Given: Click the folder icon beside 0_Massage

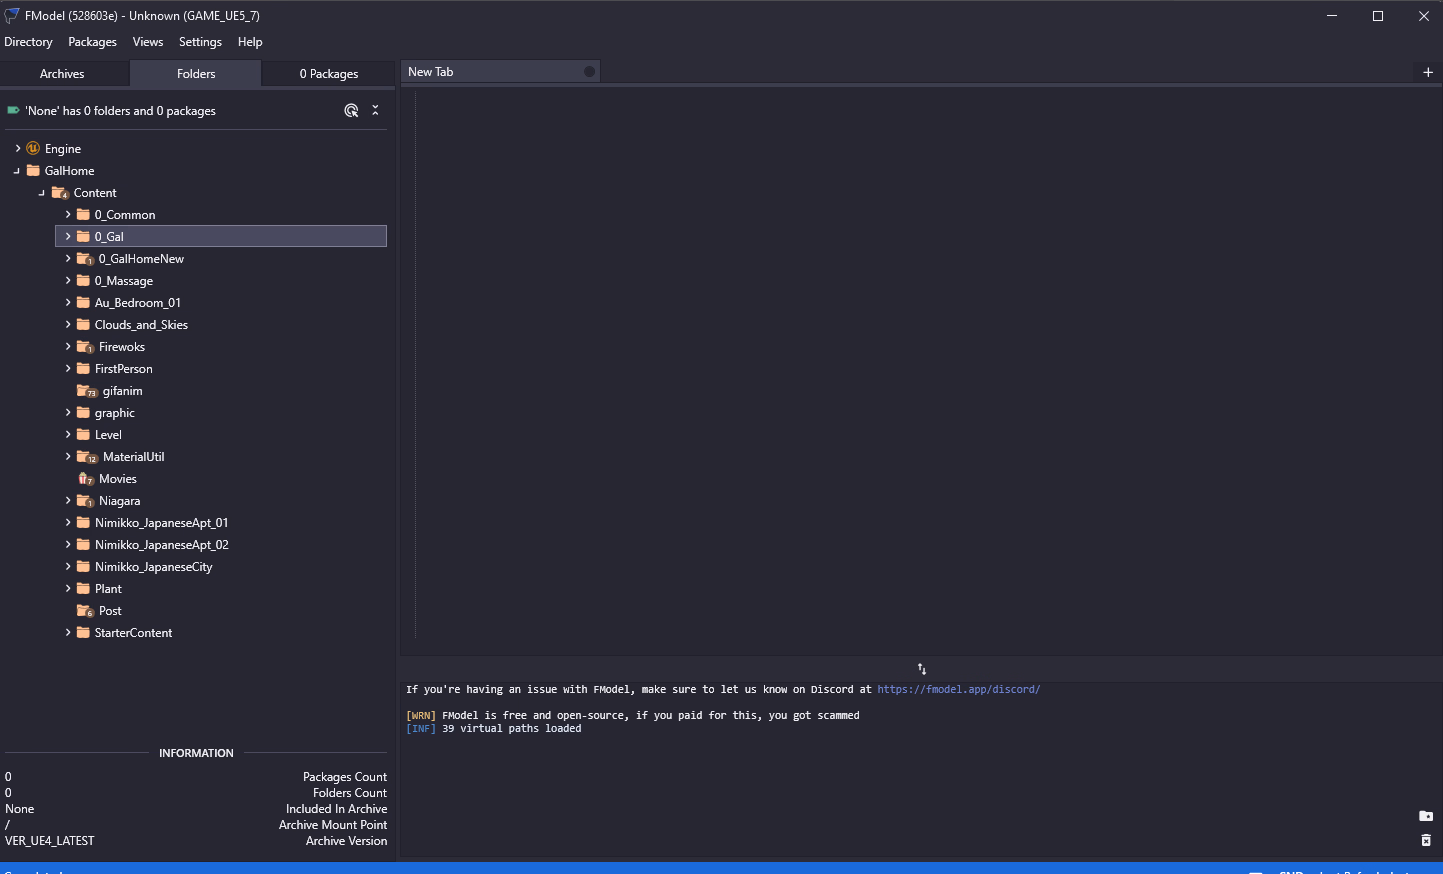Looking at the screenshot, I should pos(84,280).
